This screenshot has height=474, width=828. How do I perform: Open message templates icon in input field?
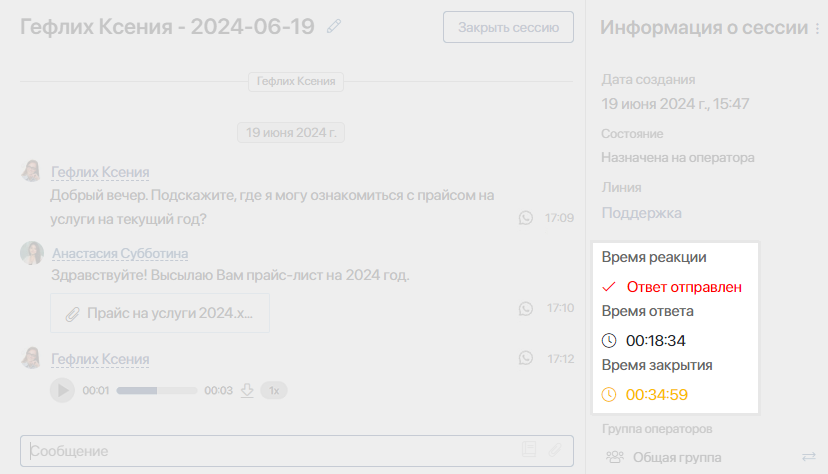click(x=529, y=451)
